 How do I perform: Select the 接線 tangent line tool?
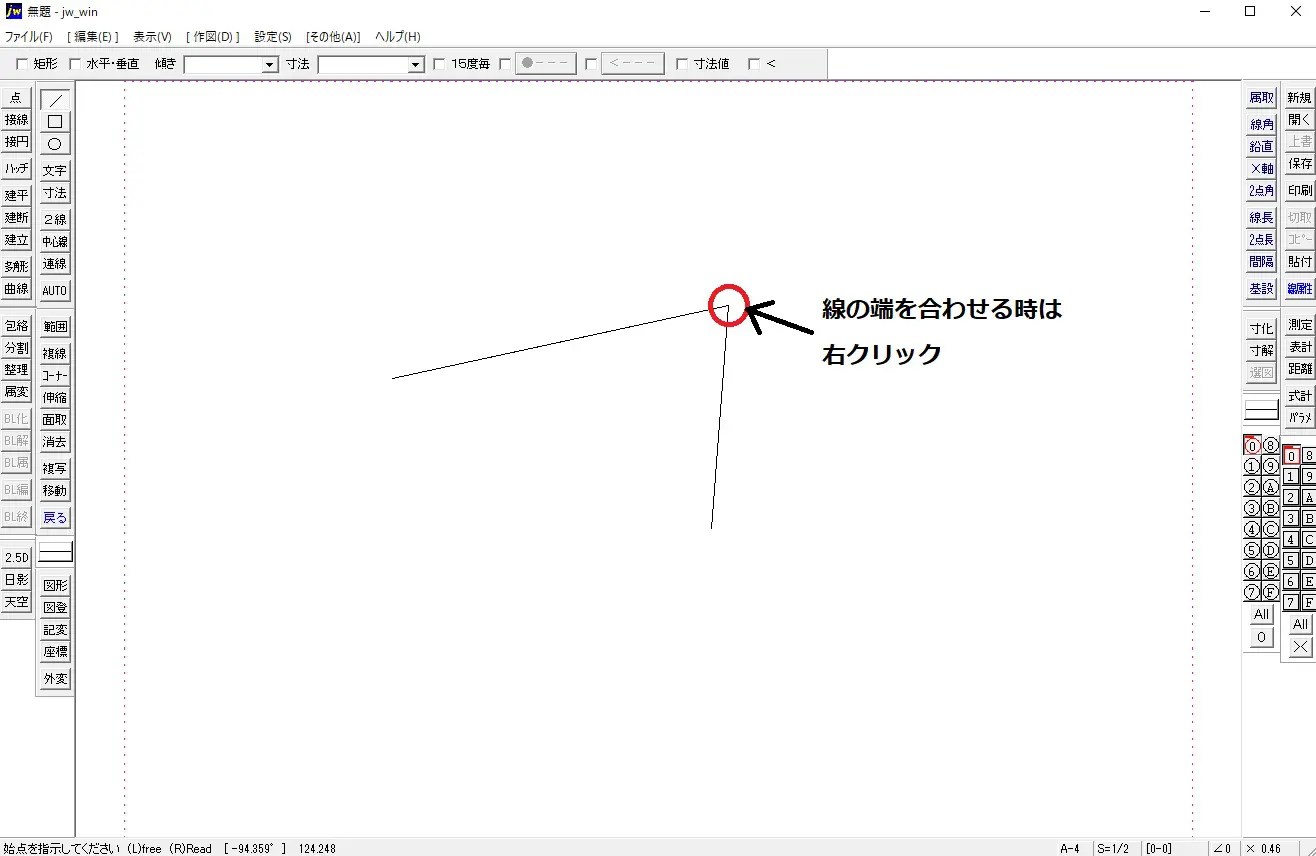coord(16,120)
